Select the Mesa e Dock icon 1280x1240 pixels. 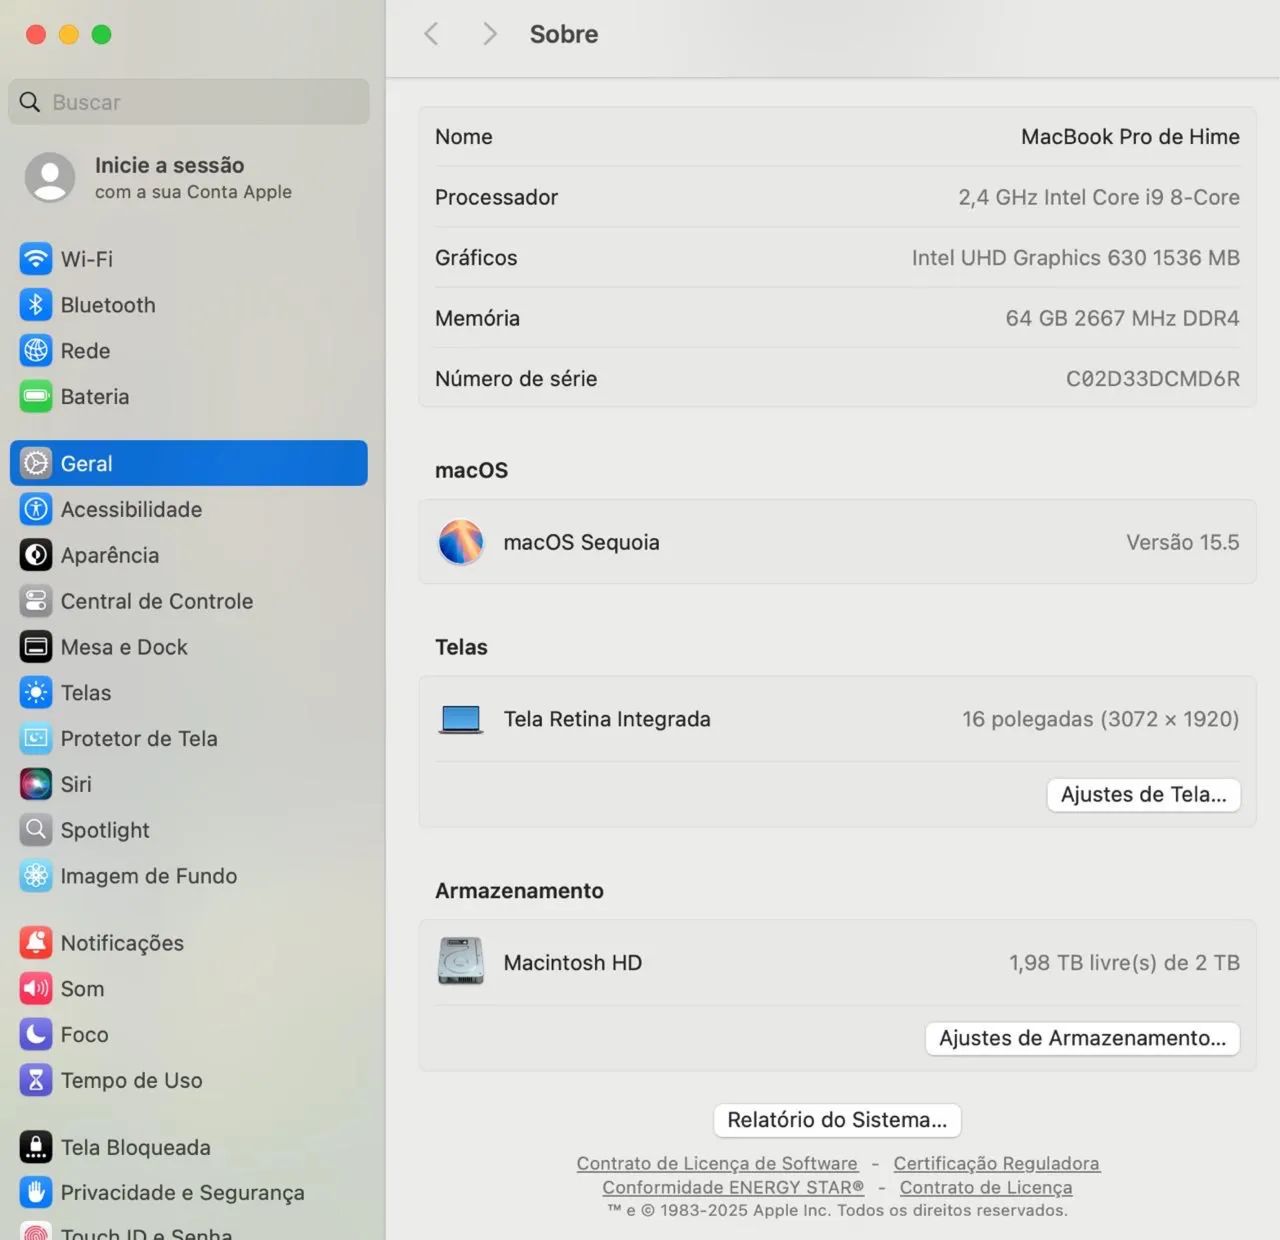(x=36, y=647)
